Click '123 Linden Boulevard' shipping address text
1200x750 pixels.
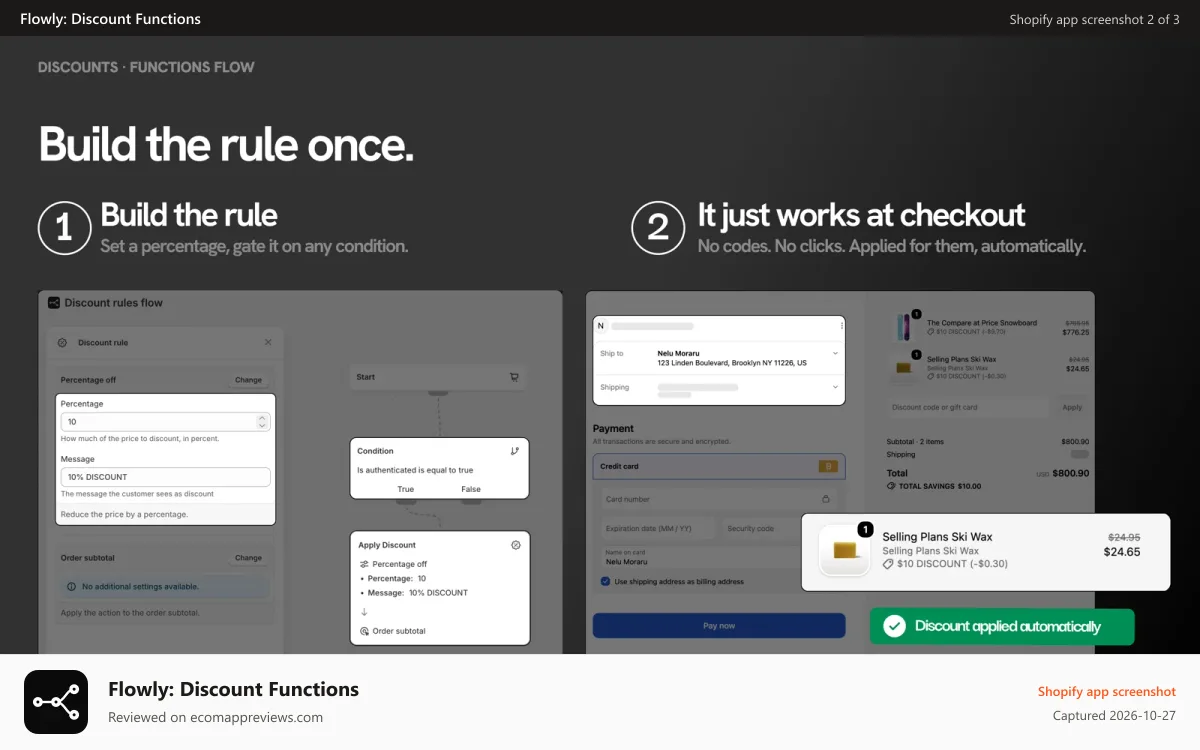pyautogui.click(x=732, y=363)
